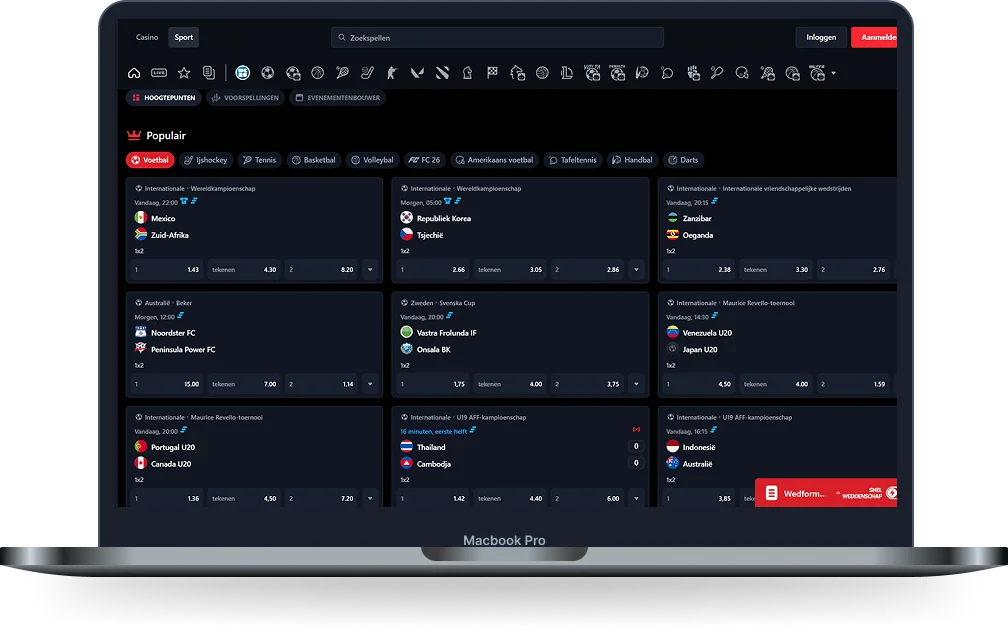Expand more markets for Mexico vs Zuid-Afrika
1008x632 pixels.
pyautogui.click(x=370, y=270)
